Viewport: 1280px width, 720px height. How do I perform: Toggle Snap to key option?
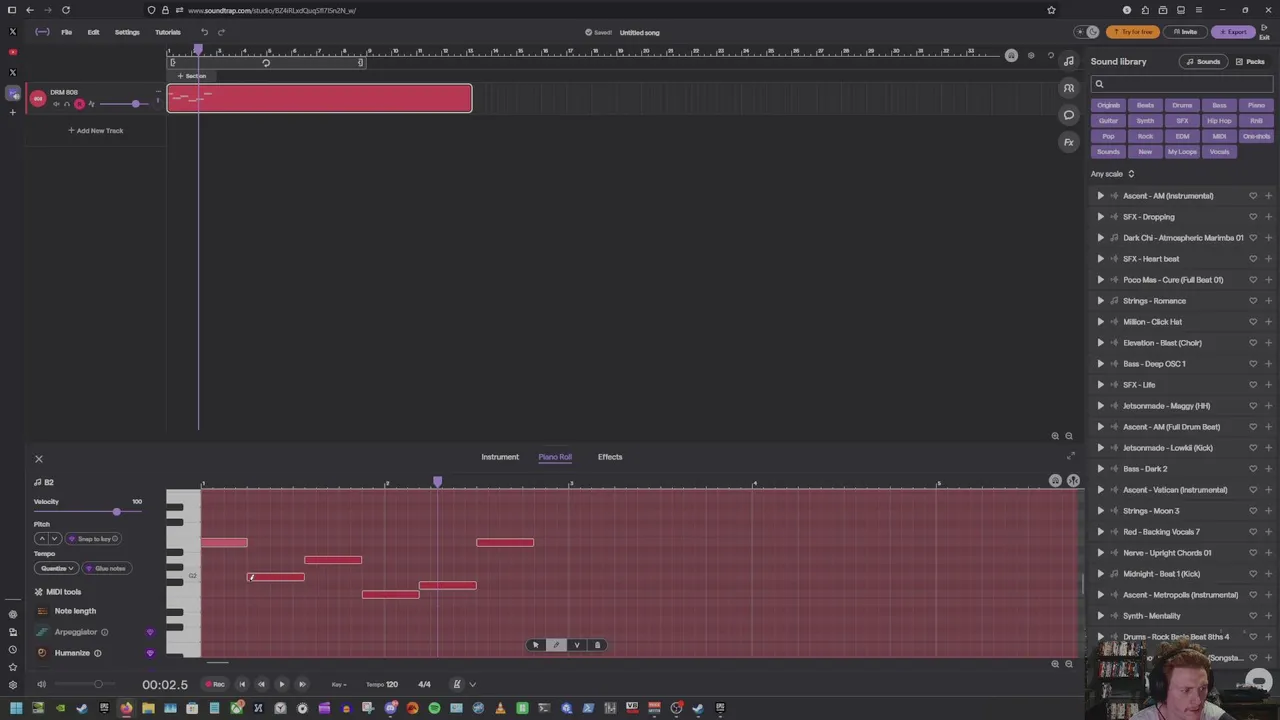point(93,539)
